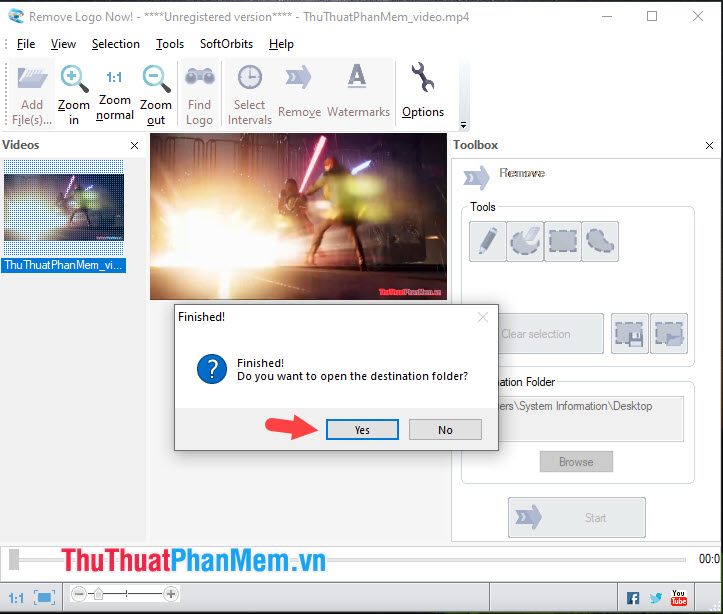Image resolution: width=723 pixels, height=614 pixels.
Task: Click the zoom slider plus button
Action: point(171,594)
